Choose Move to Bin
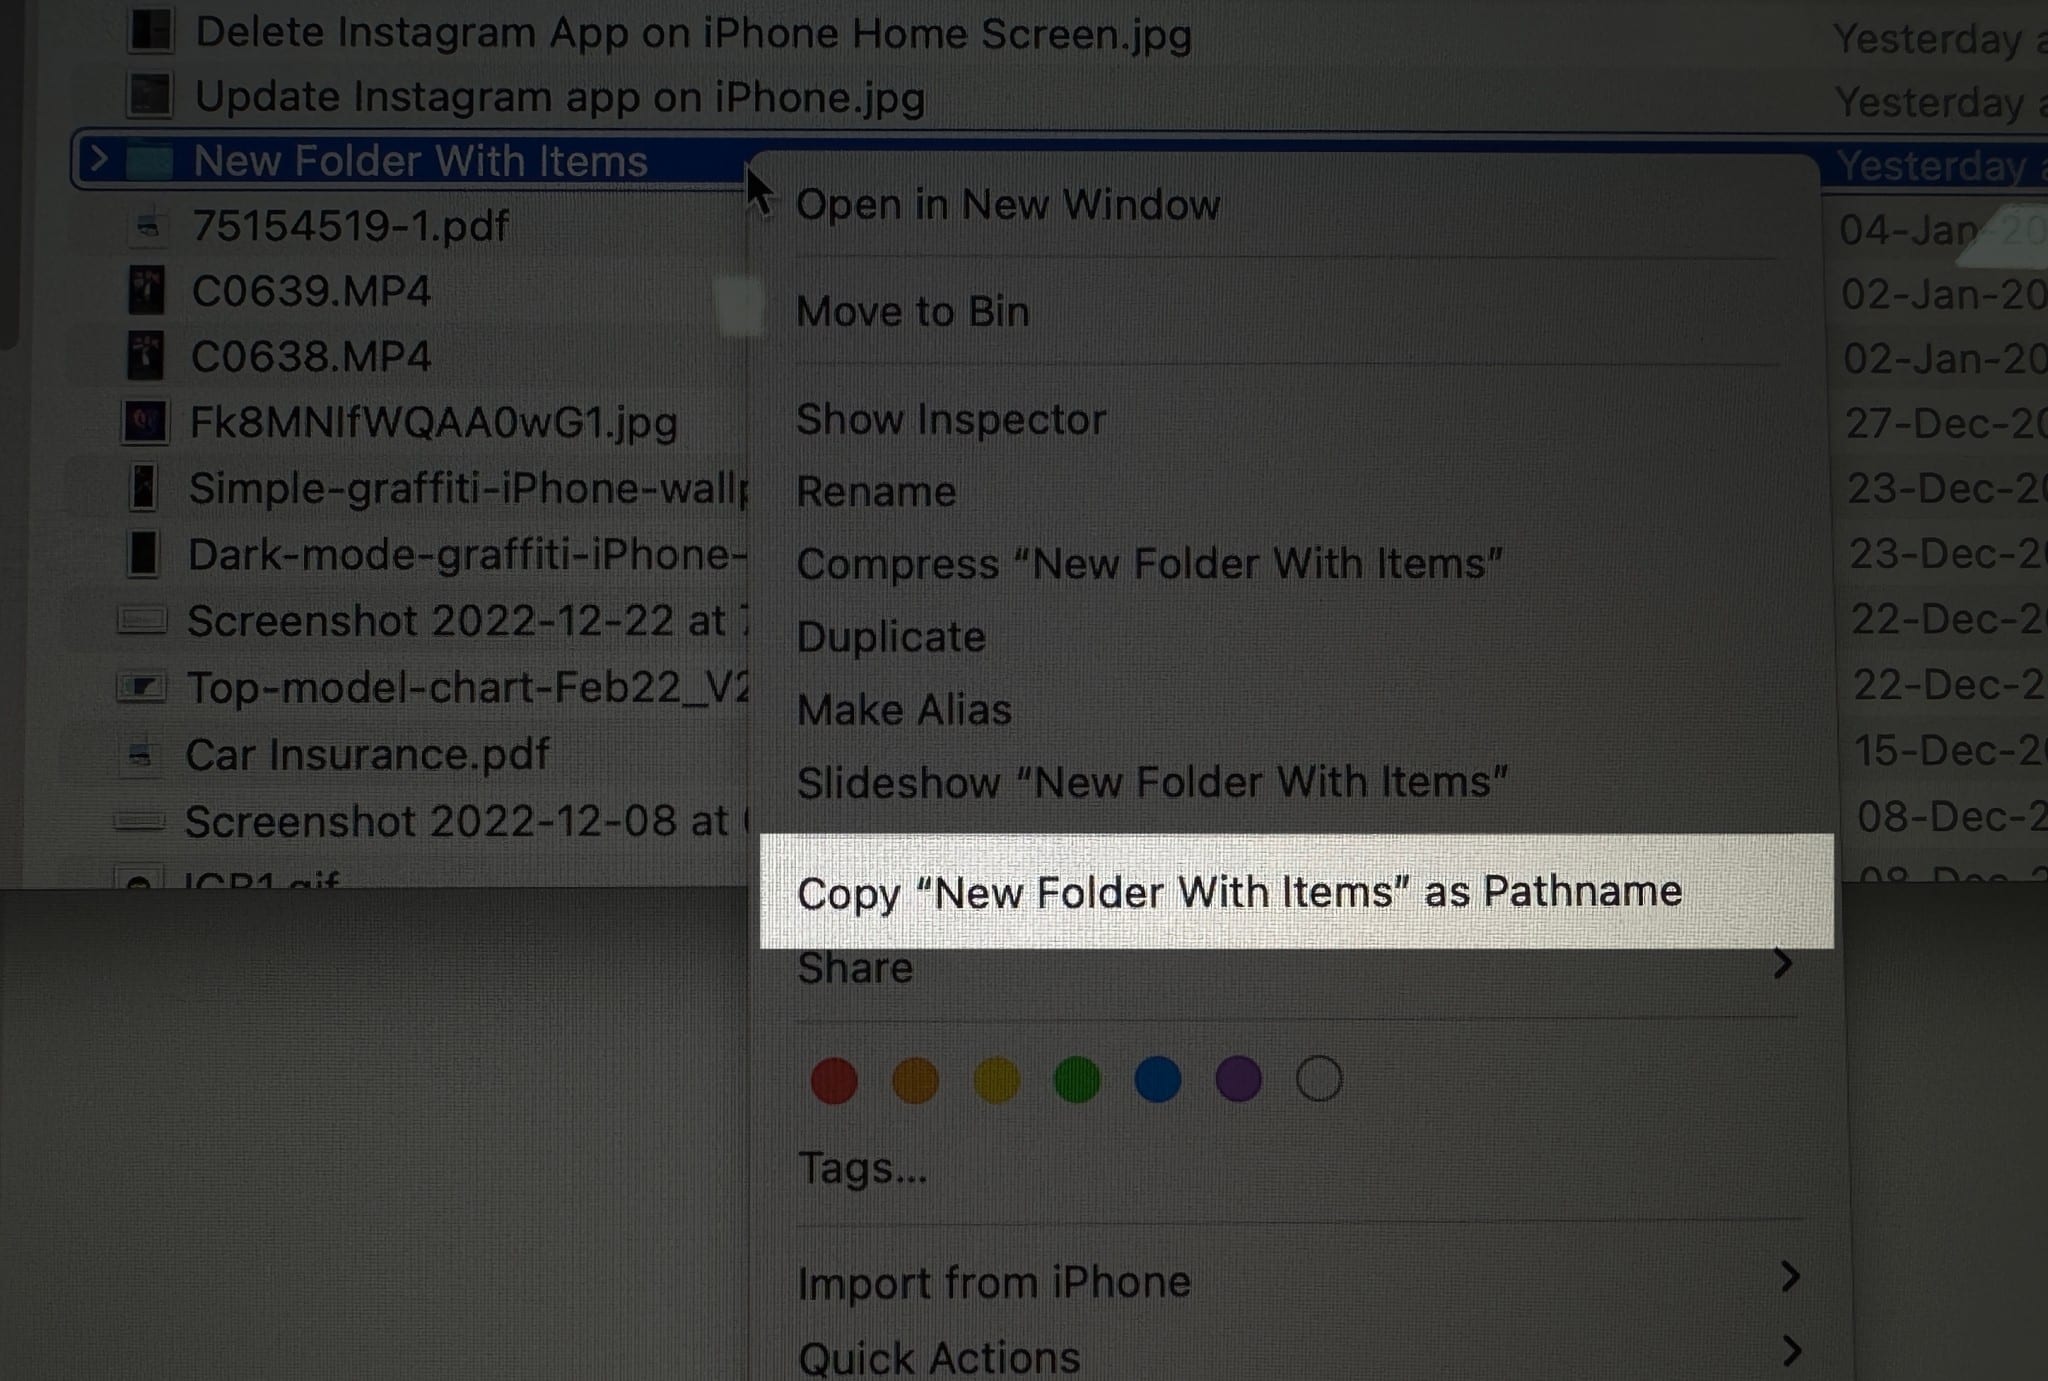 913,312
